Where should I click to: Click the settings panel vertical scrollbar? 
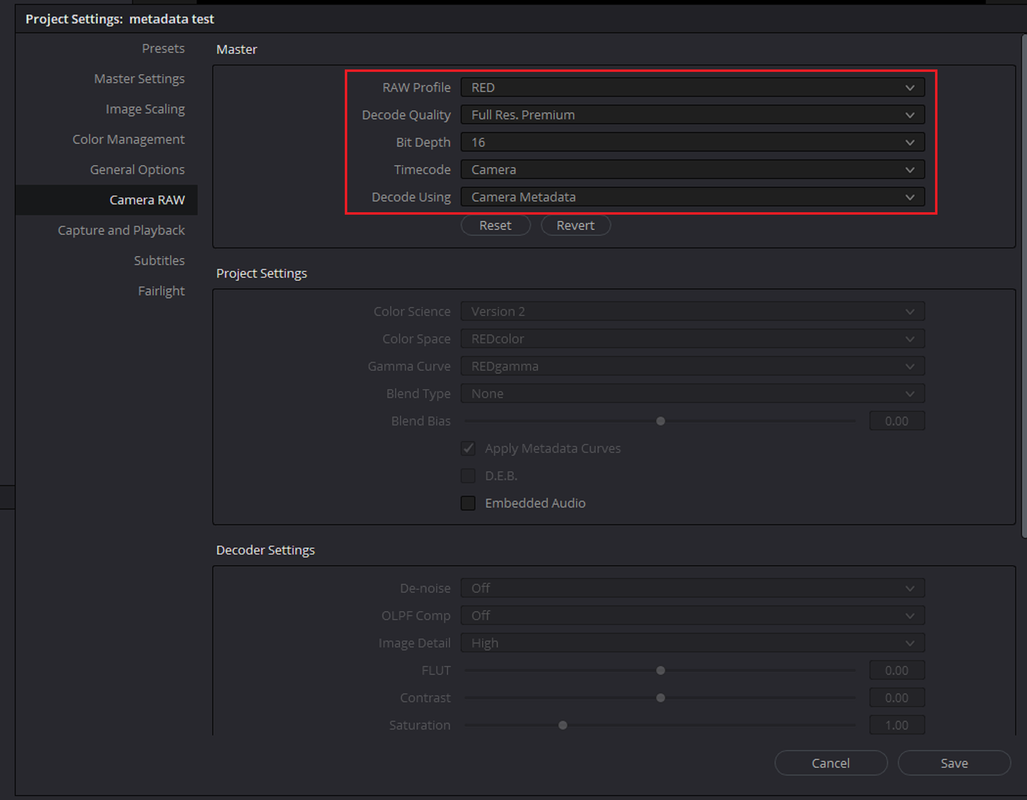1024,286
